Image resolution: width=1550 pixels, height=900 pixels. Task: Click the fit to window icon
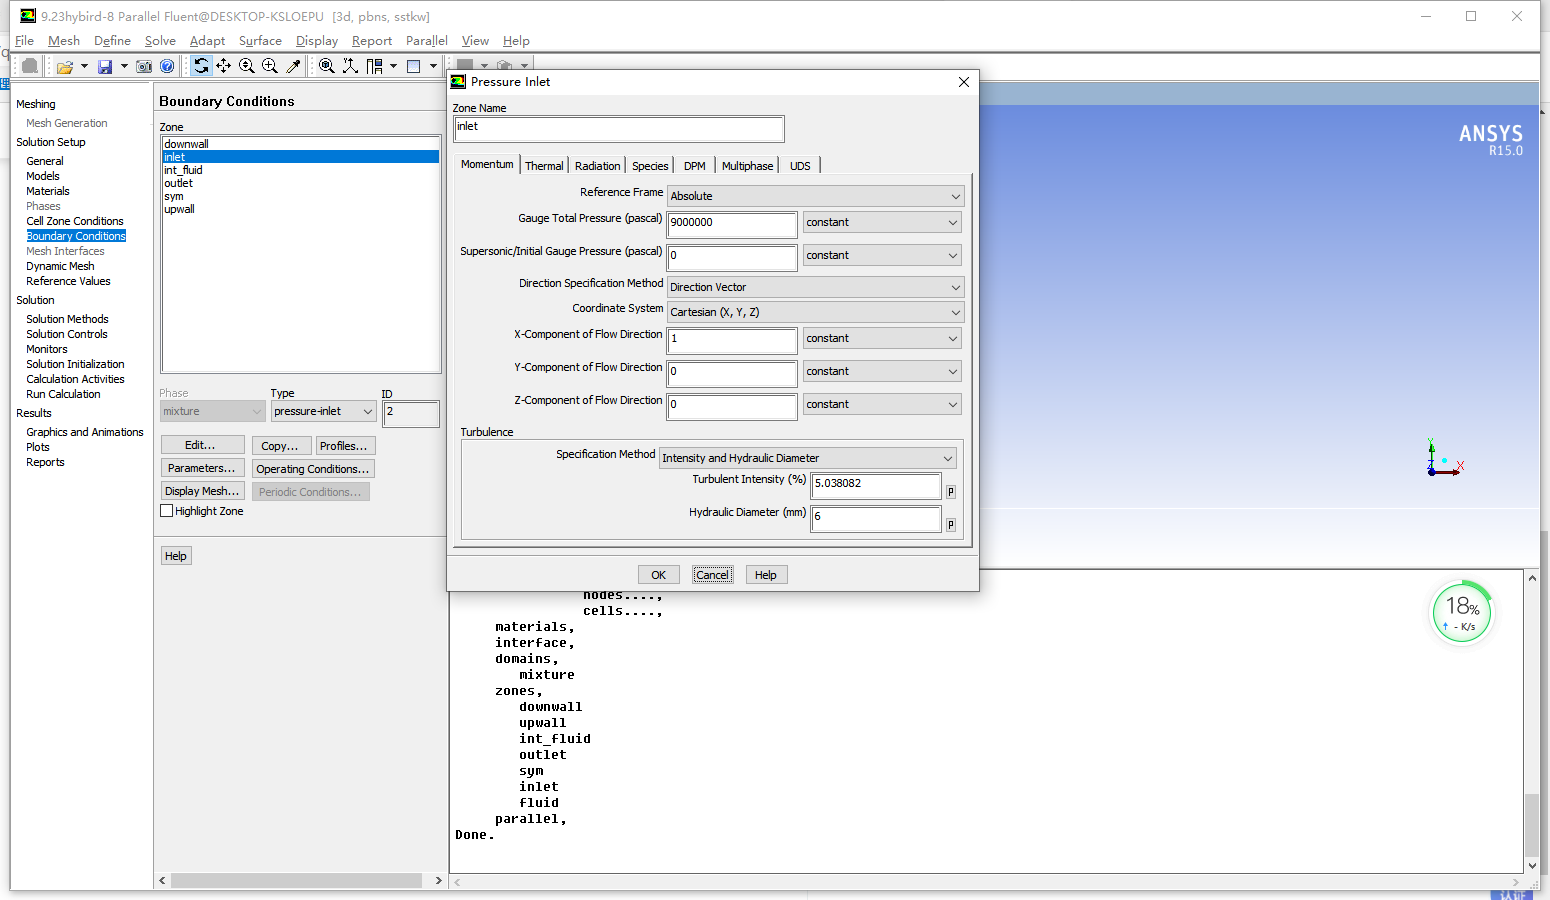(x=326, y=66)
